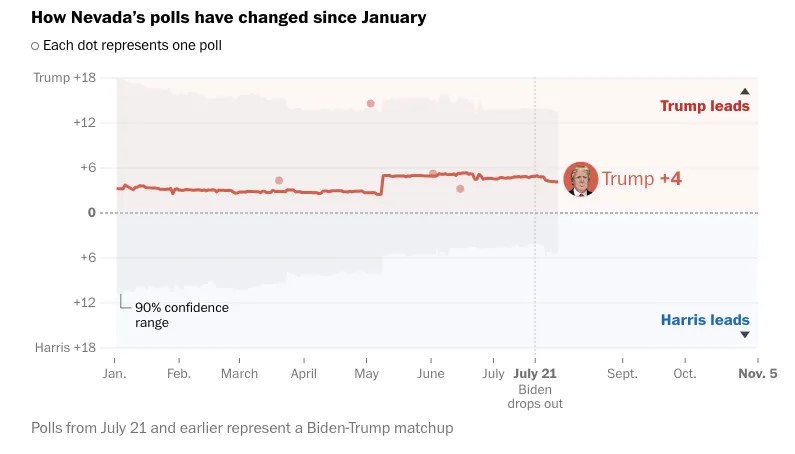Viewport: 795px width, 454px height.
Task: Click the 90% confidence range bracket marker
Action: pos(125,302)
